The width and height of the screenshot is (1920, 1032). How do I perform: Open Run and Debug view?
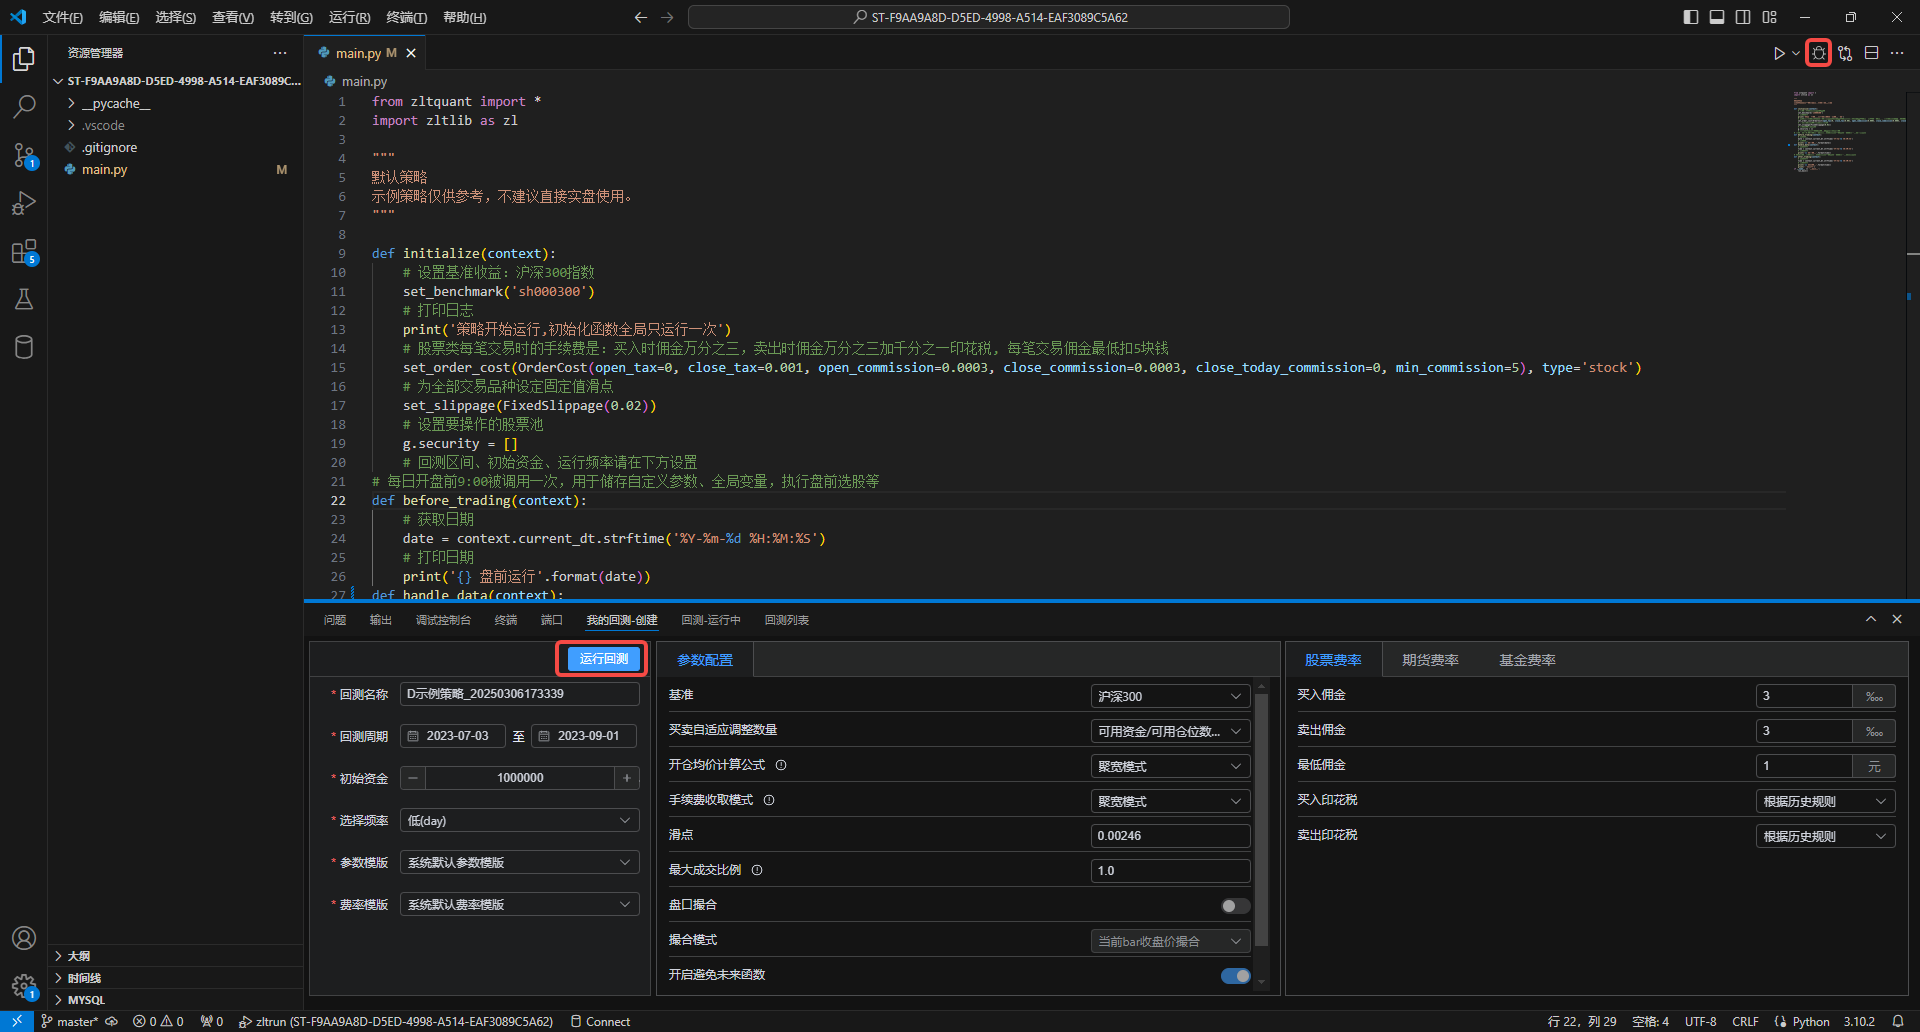coord(24,203)
